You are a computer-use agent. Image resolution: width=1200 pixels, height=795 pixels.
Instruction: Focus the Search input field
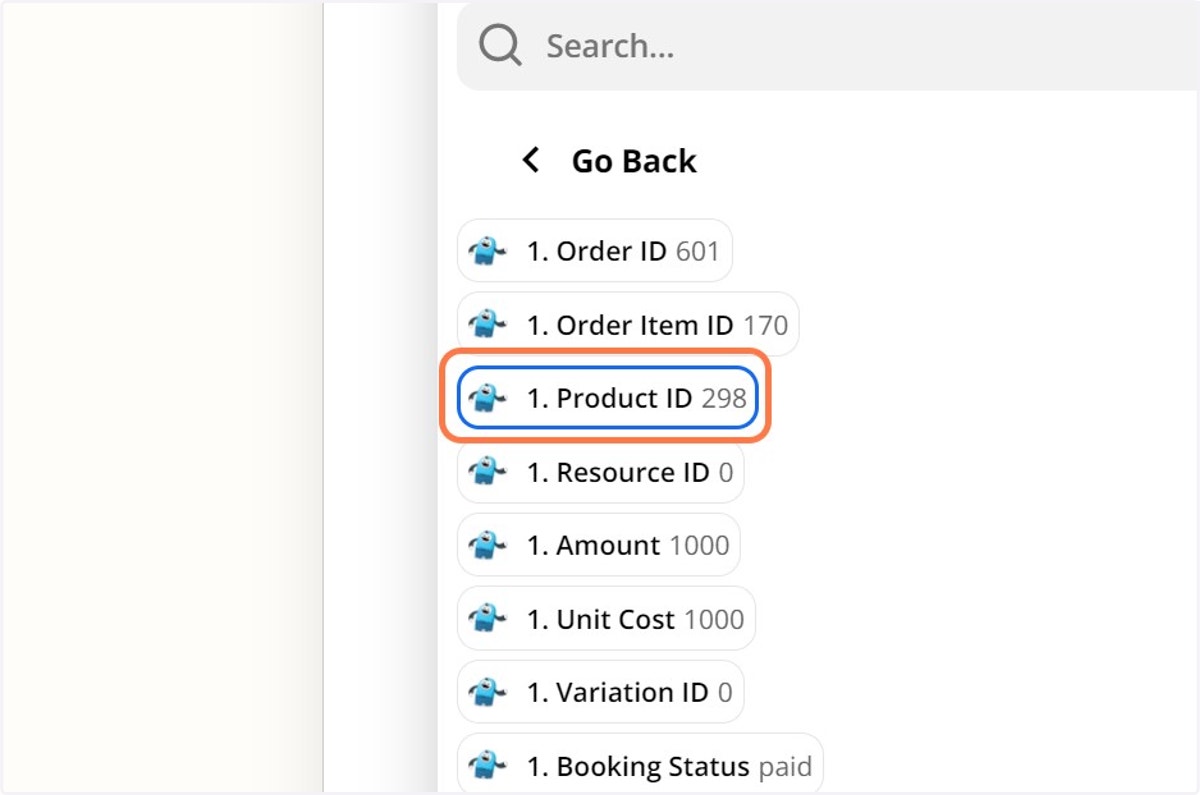[828, 46]
